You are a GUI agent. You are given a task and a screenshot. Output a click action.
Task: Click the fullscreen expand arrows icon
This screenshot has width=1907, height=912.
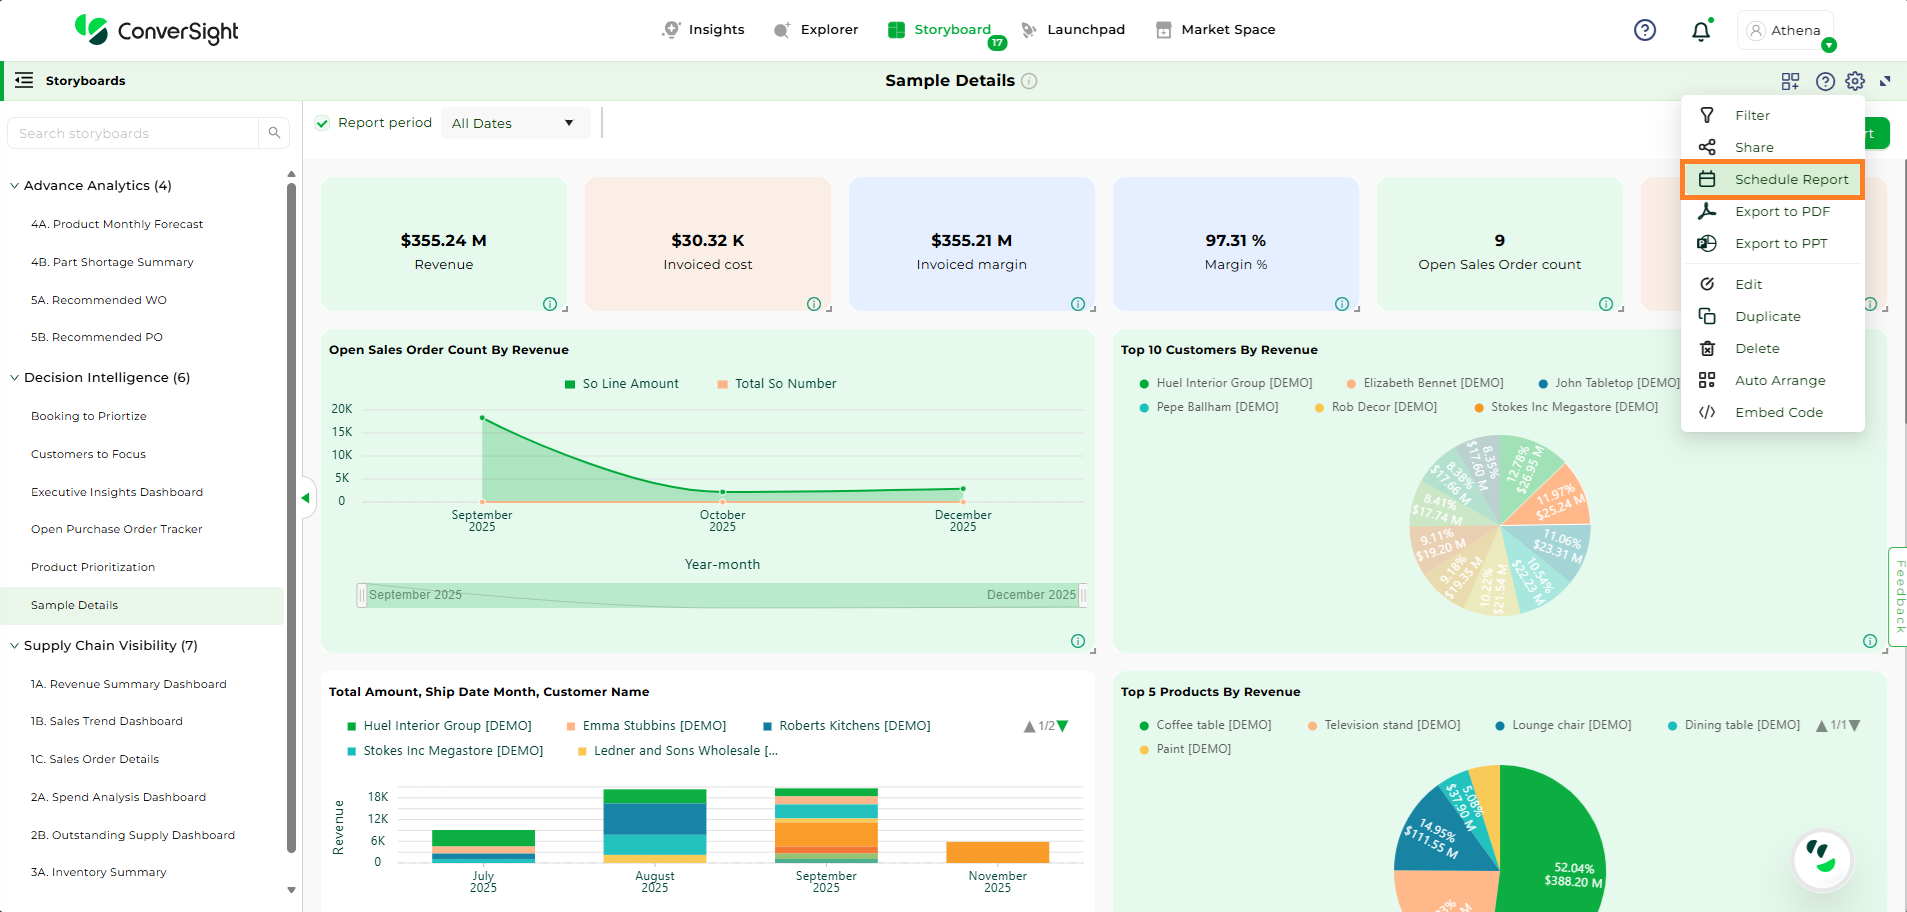click(x=1885, y=81)
